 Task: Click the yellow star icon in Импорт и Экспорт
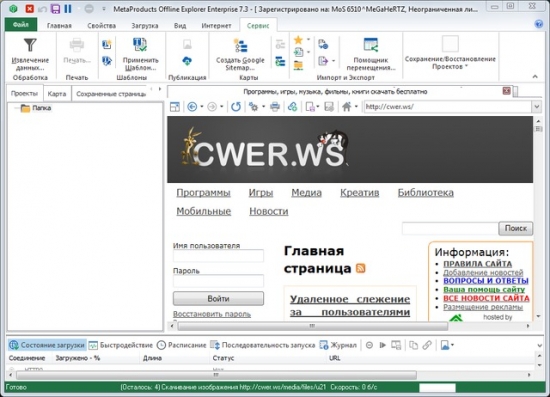[298, 40]
